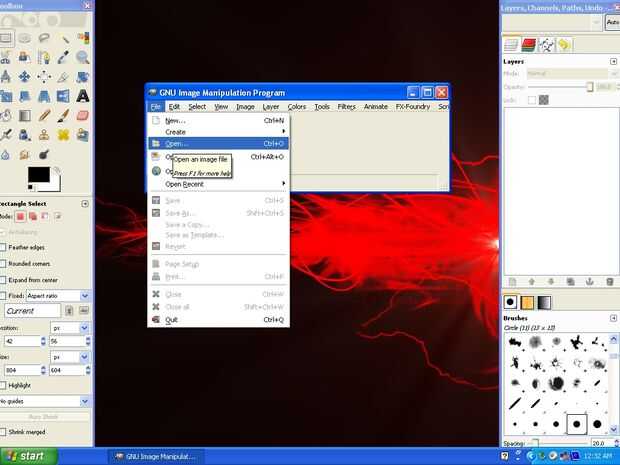
Task: Select the Rectangle Select tool
Action: click(6, 38)
